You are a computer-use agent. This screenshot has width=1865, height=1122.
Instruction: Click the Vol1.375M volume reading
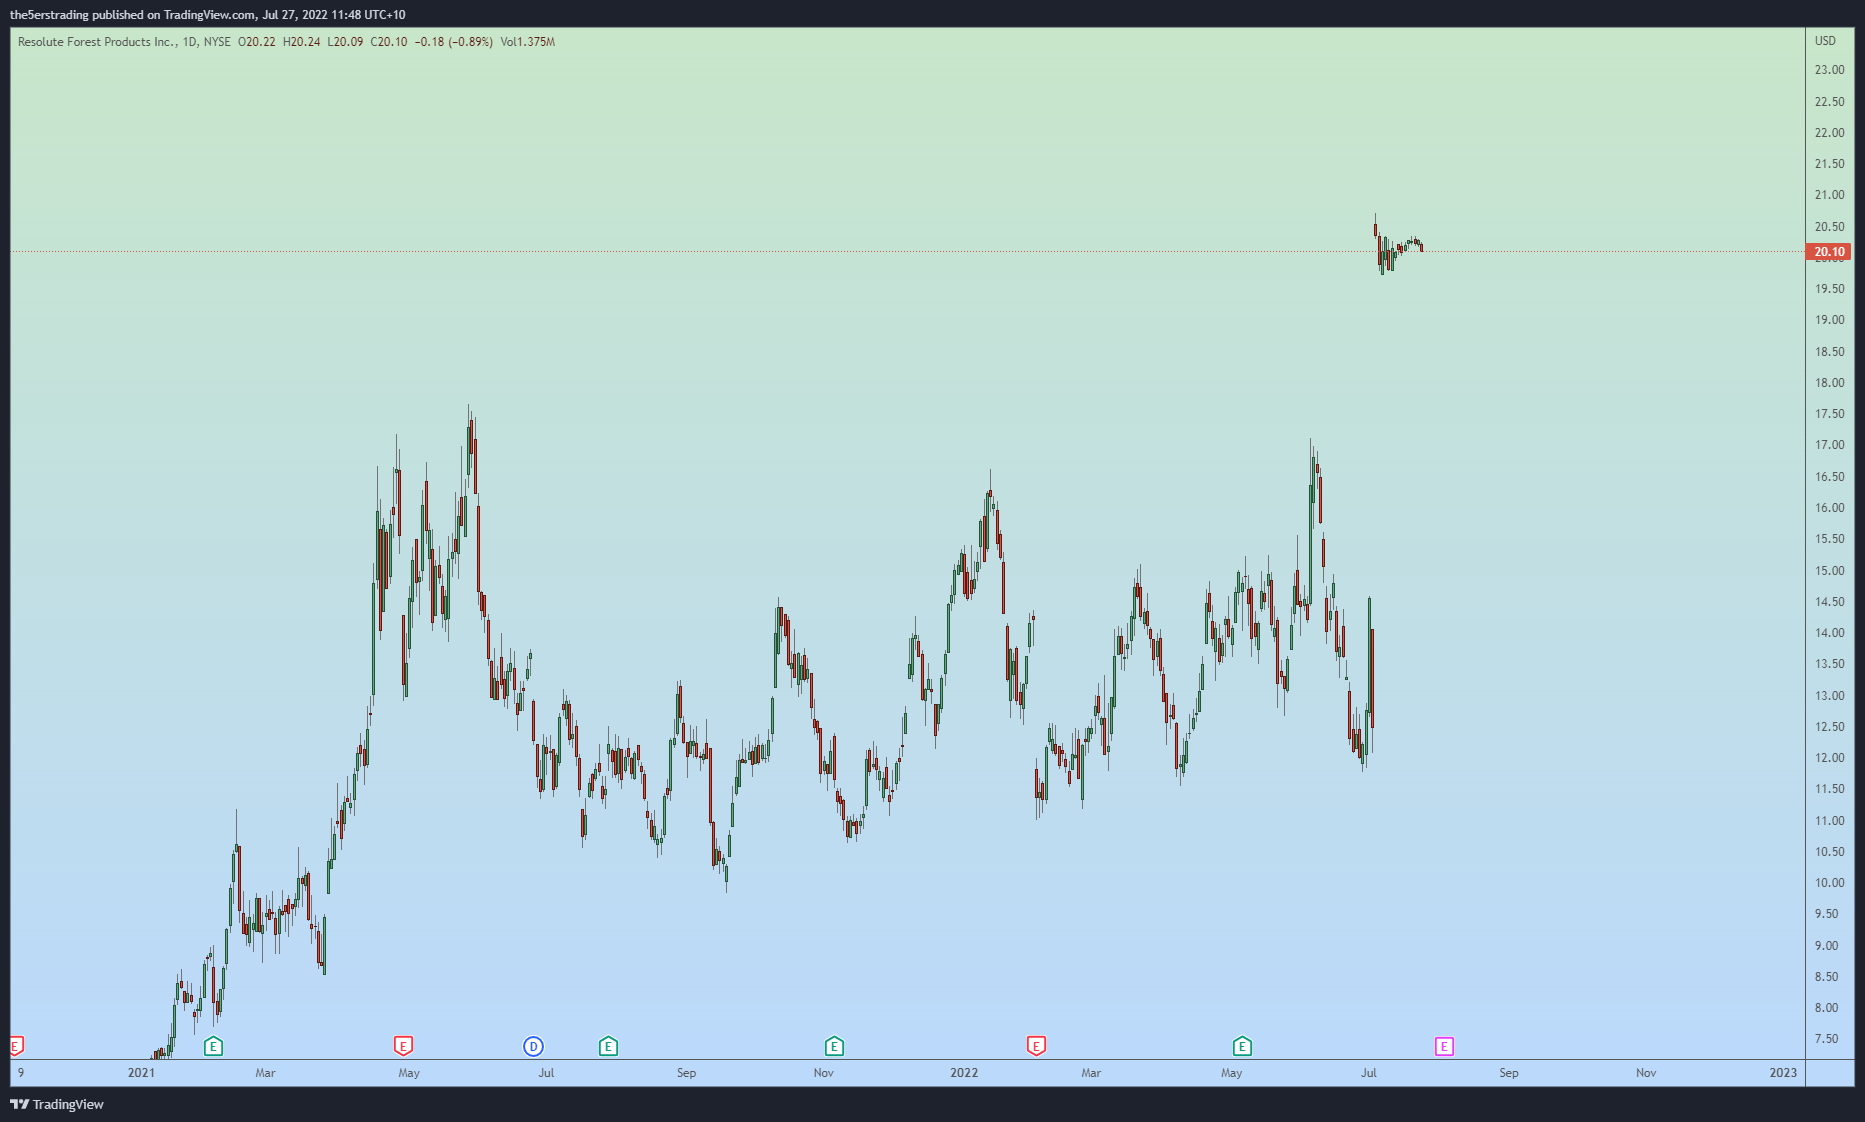pyautogui.click(x=528, y=42)
